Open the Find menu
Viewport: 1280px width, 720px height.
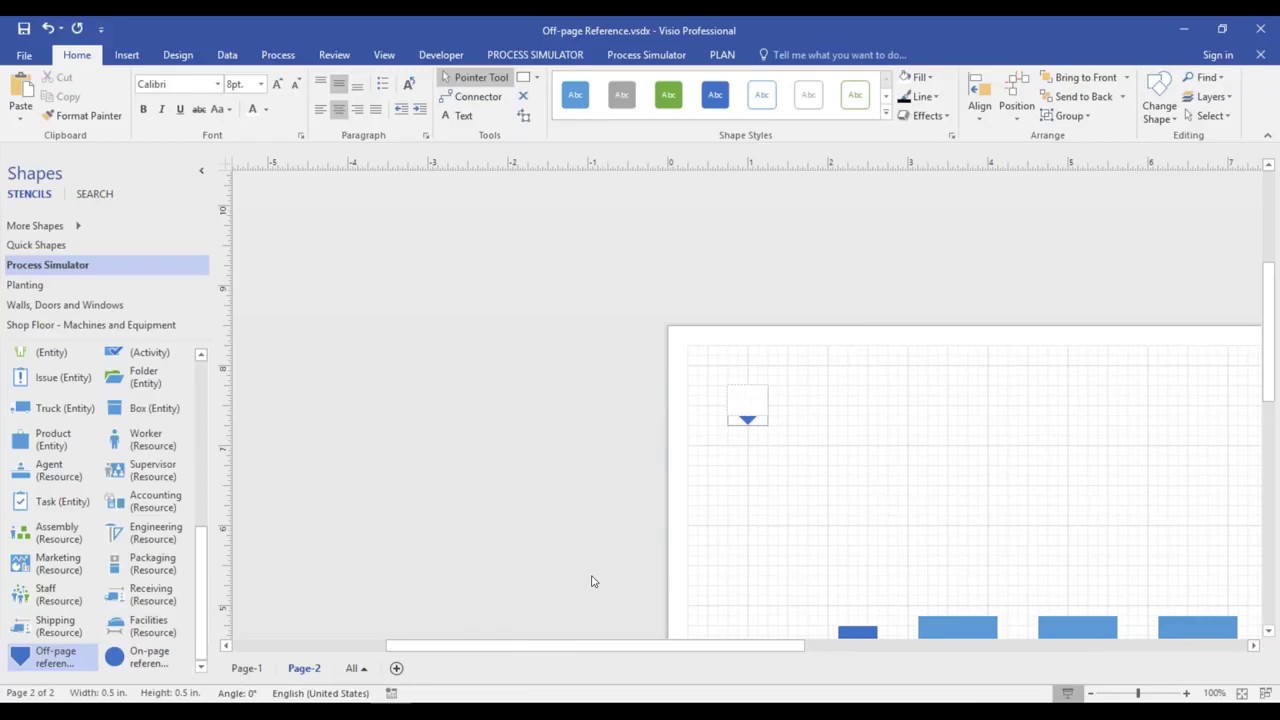click(1203, 77)
